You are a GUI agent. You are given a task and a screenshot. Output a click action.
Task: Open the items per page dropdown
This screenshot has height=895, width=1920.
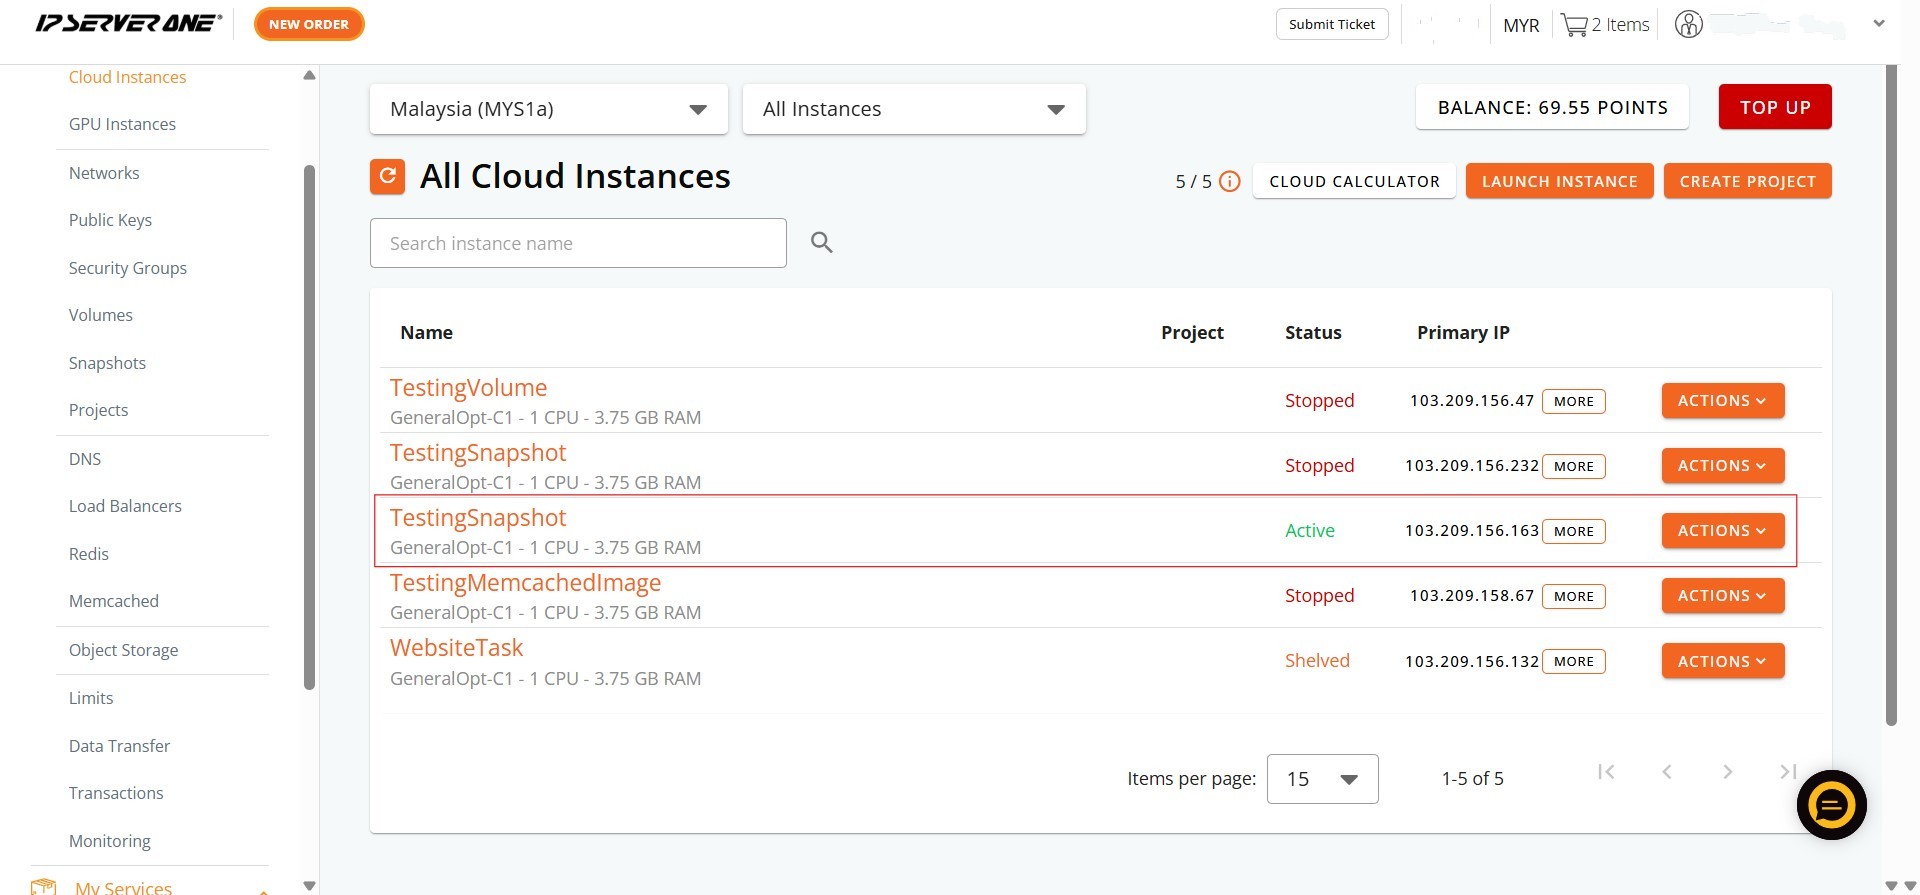coord(1321,779)
